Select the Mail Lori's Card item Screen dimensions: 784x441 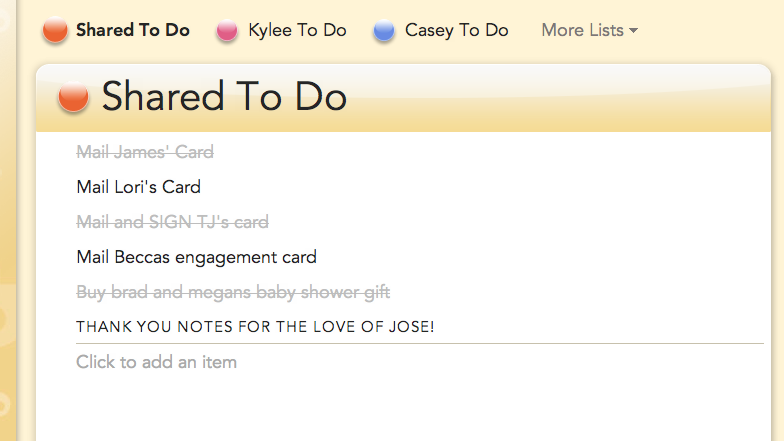(138, 187)
